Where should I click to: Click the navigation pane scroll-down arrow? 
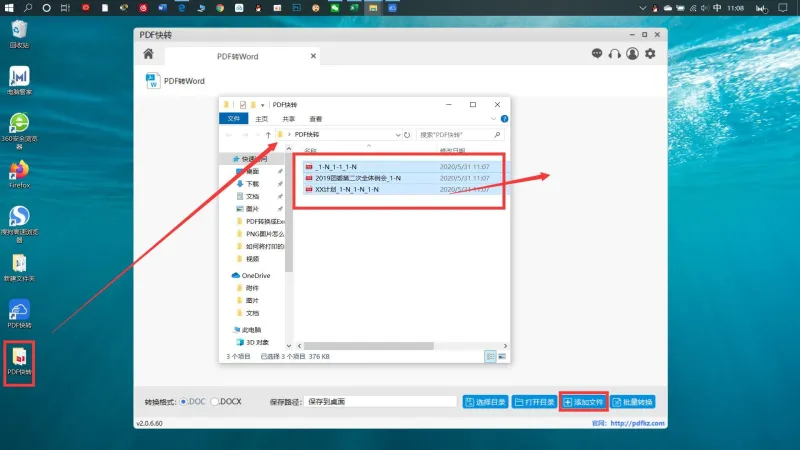pos(289,346)
